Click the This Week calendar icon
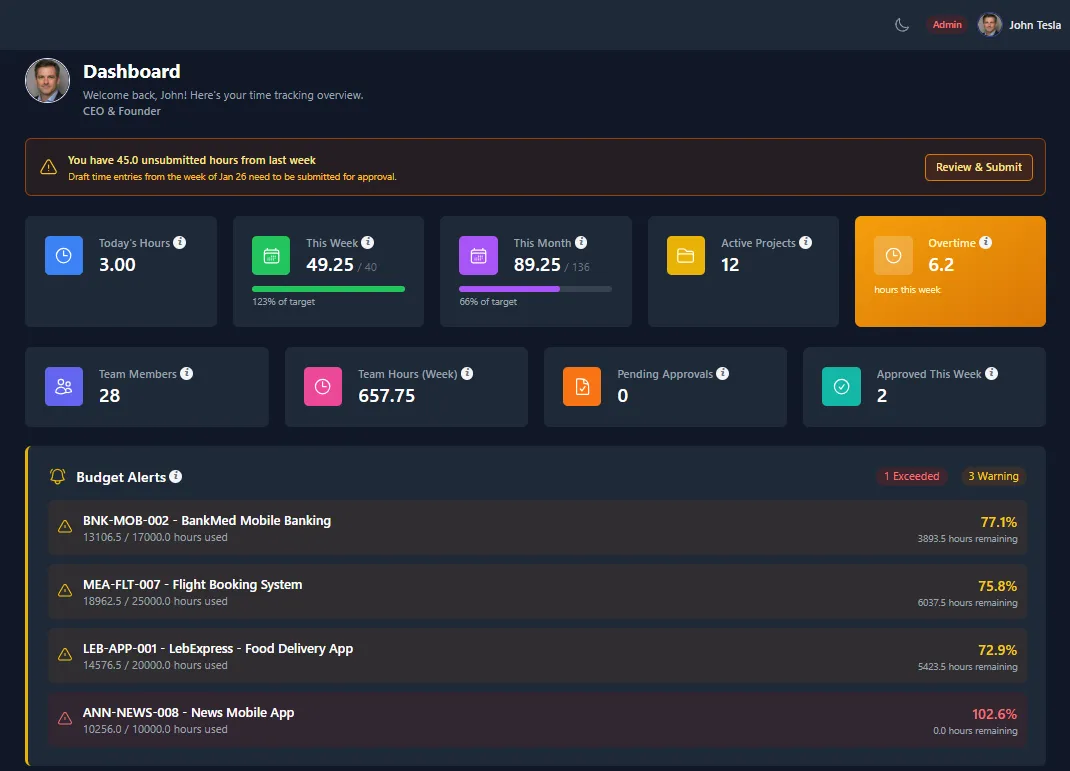The height and width of the screenshot is (771, 1070). [x=270, y=255]
